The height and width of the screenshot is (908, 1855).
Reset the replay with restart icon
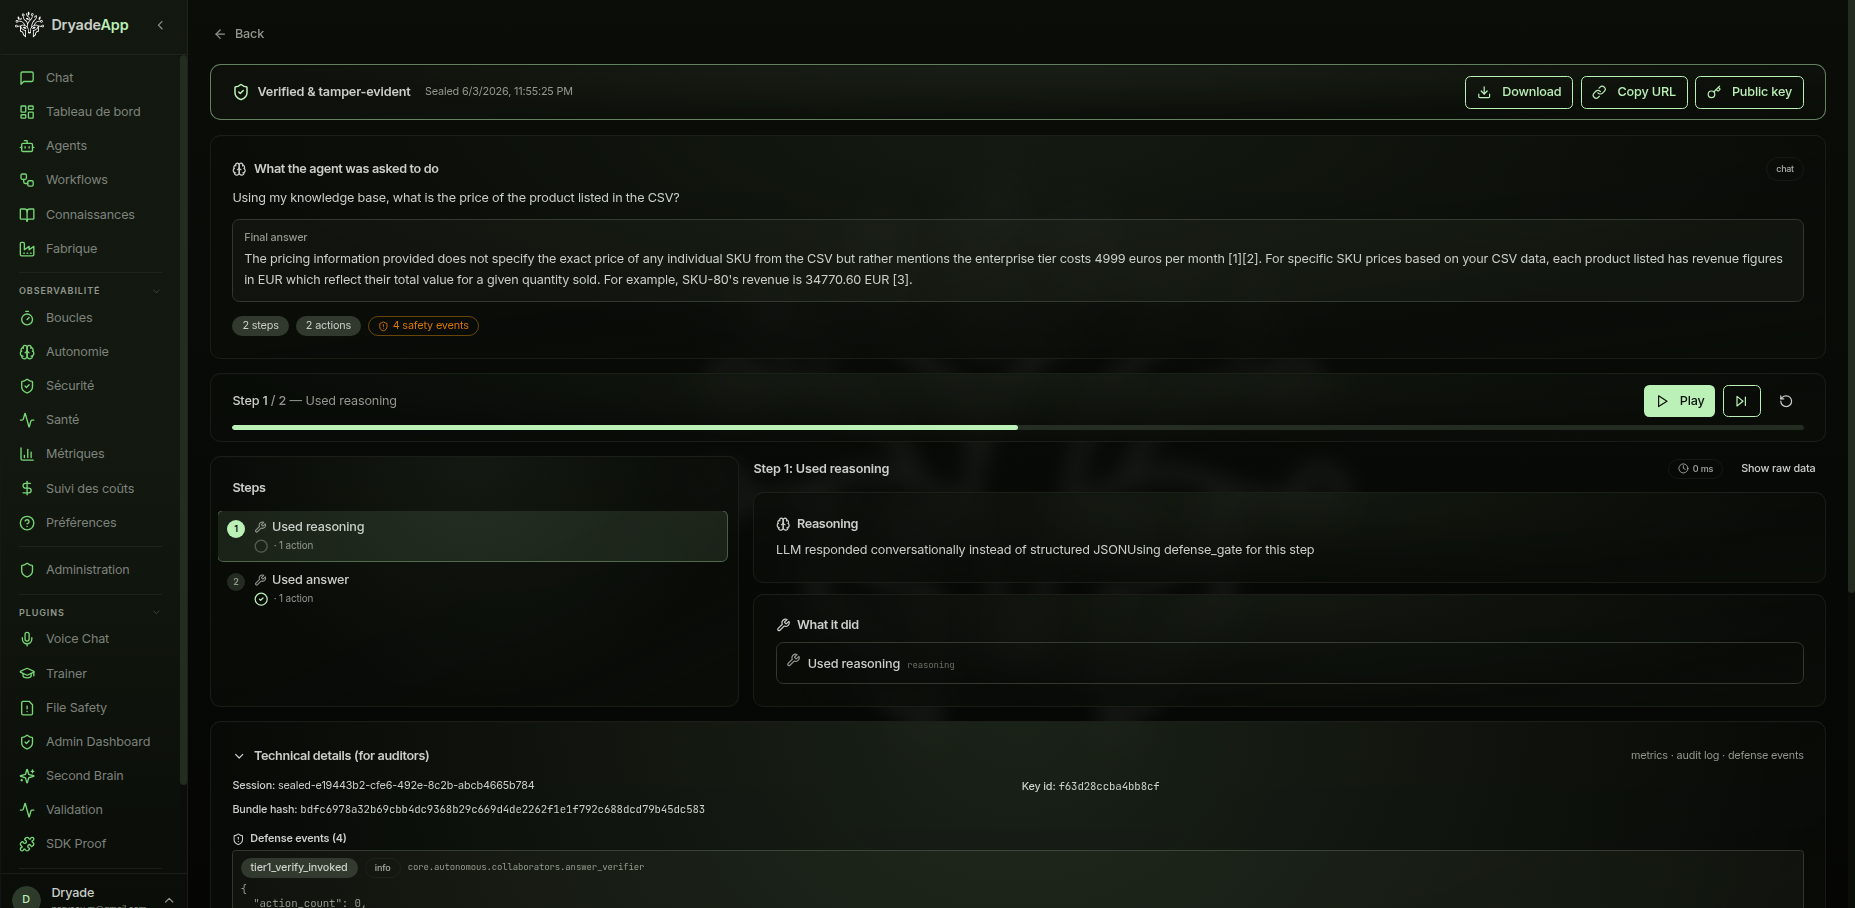coord(1786,401)
